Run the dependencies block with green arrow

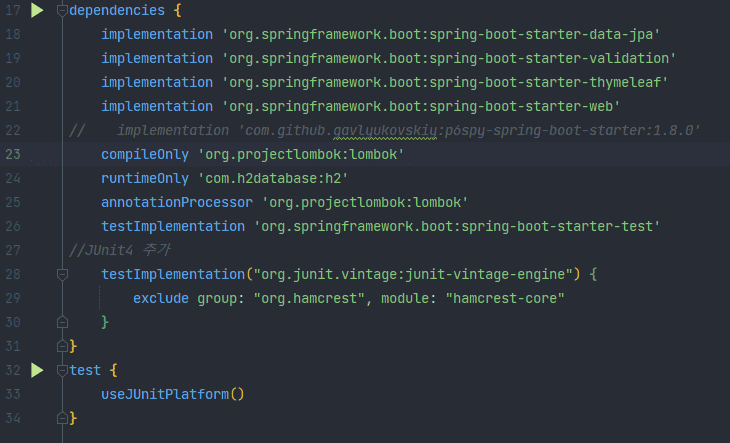tap(37, 10)
